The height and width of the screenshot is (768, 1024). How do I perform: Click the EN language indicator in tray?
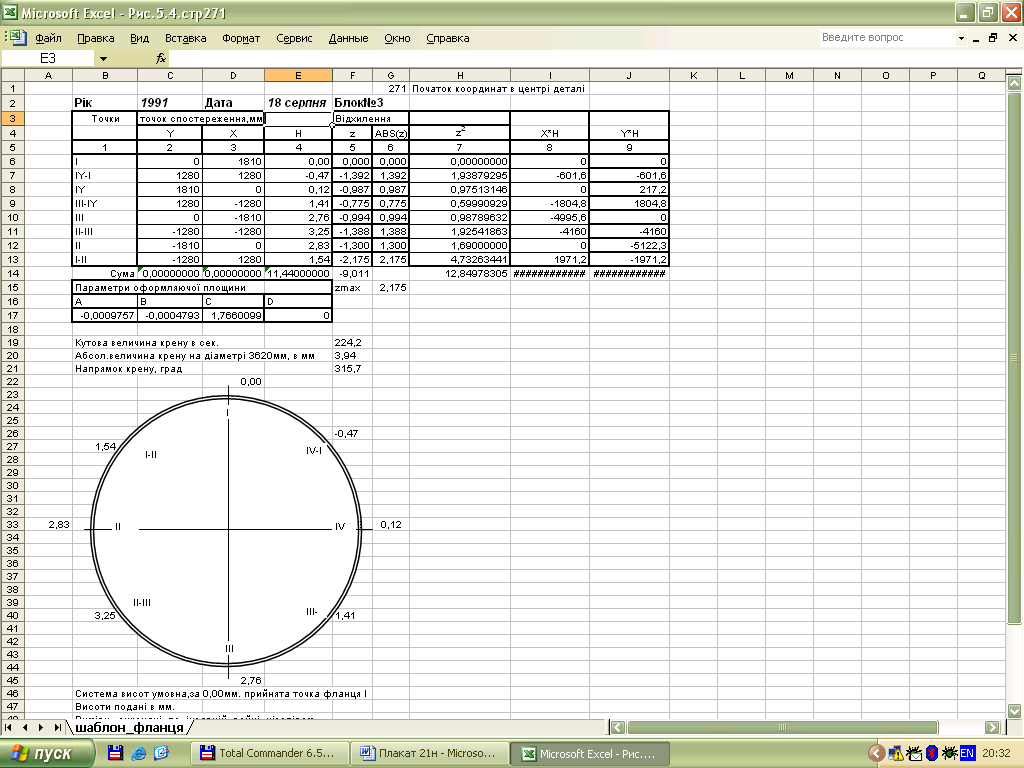(967, 753)
